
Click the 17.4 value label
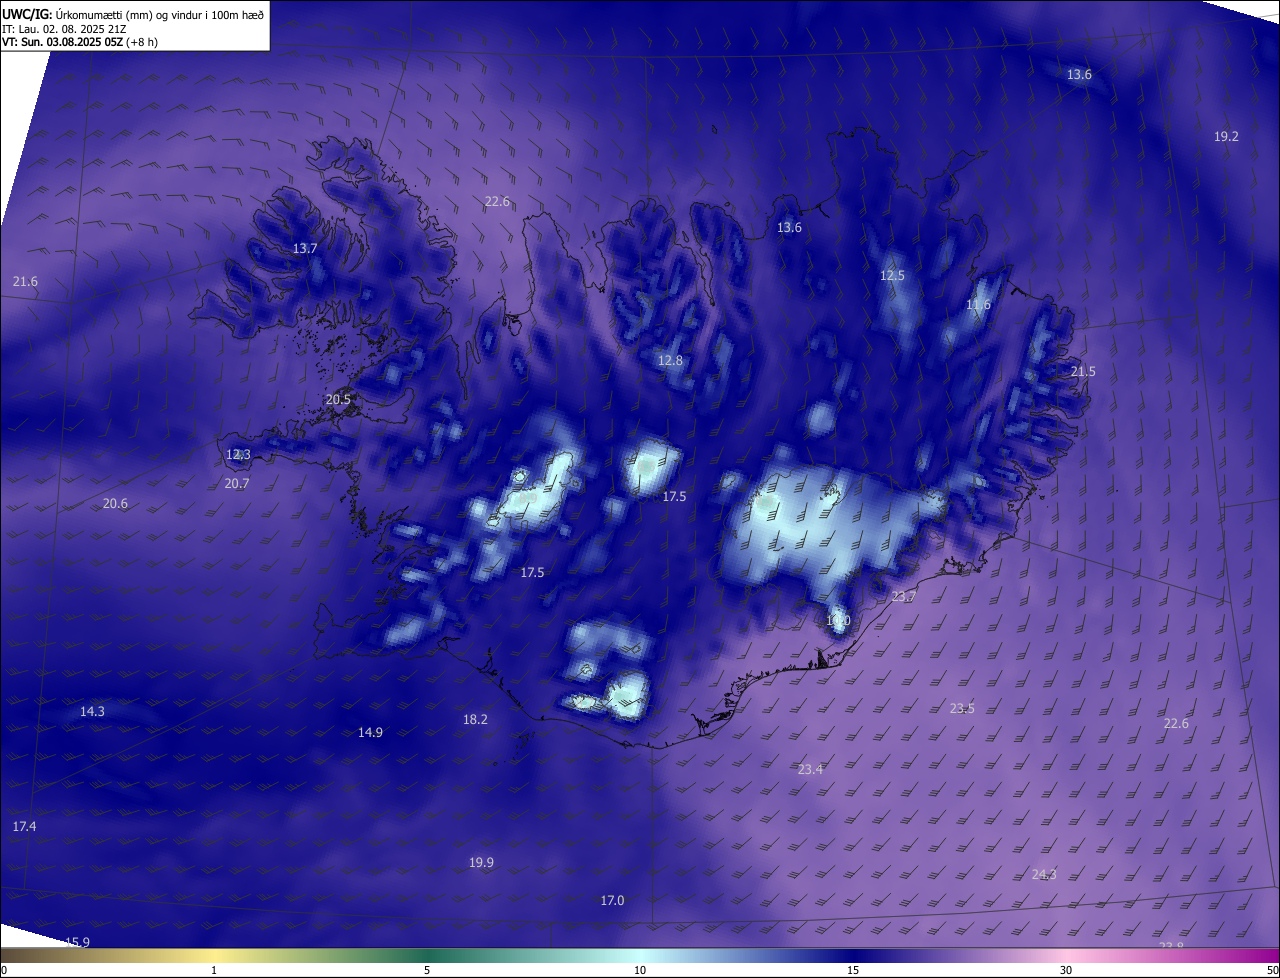(24, 826)
